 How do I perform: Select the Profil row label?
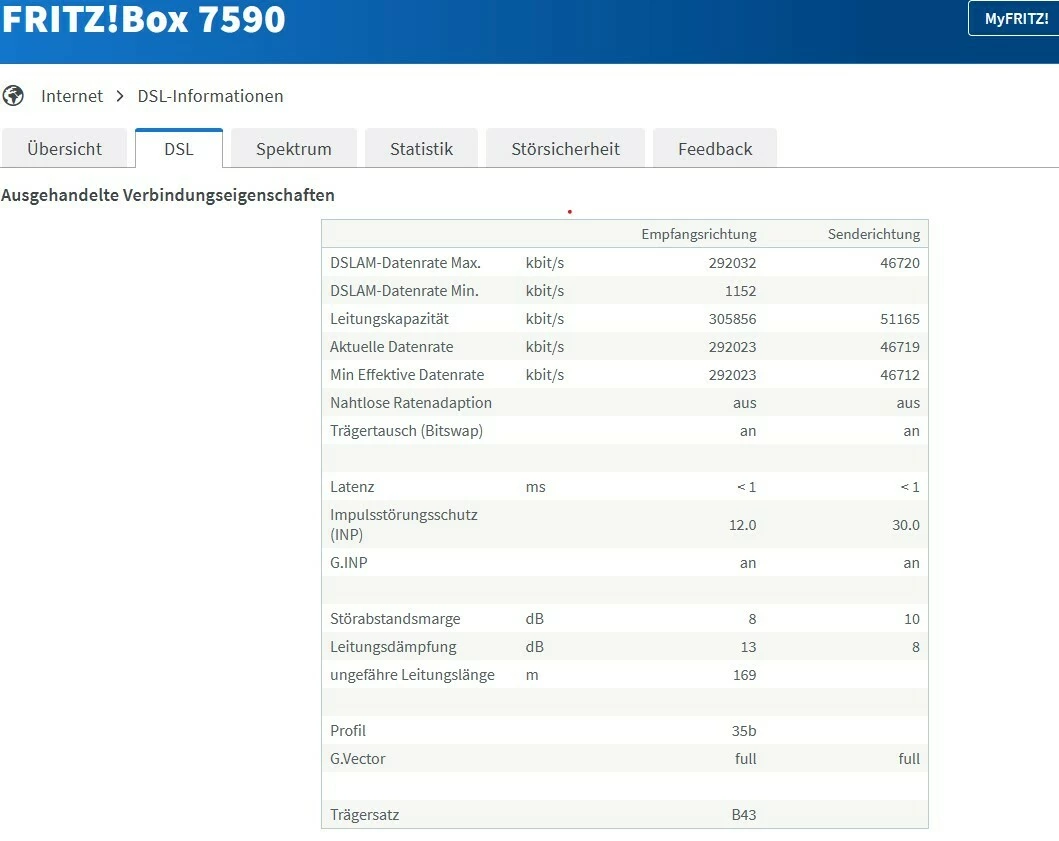348,731
